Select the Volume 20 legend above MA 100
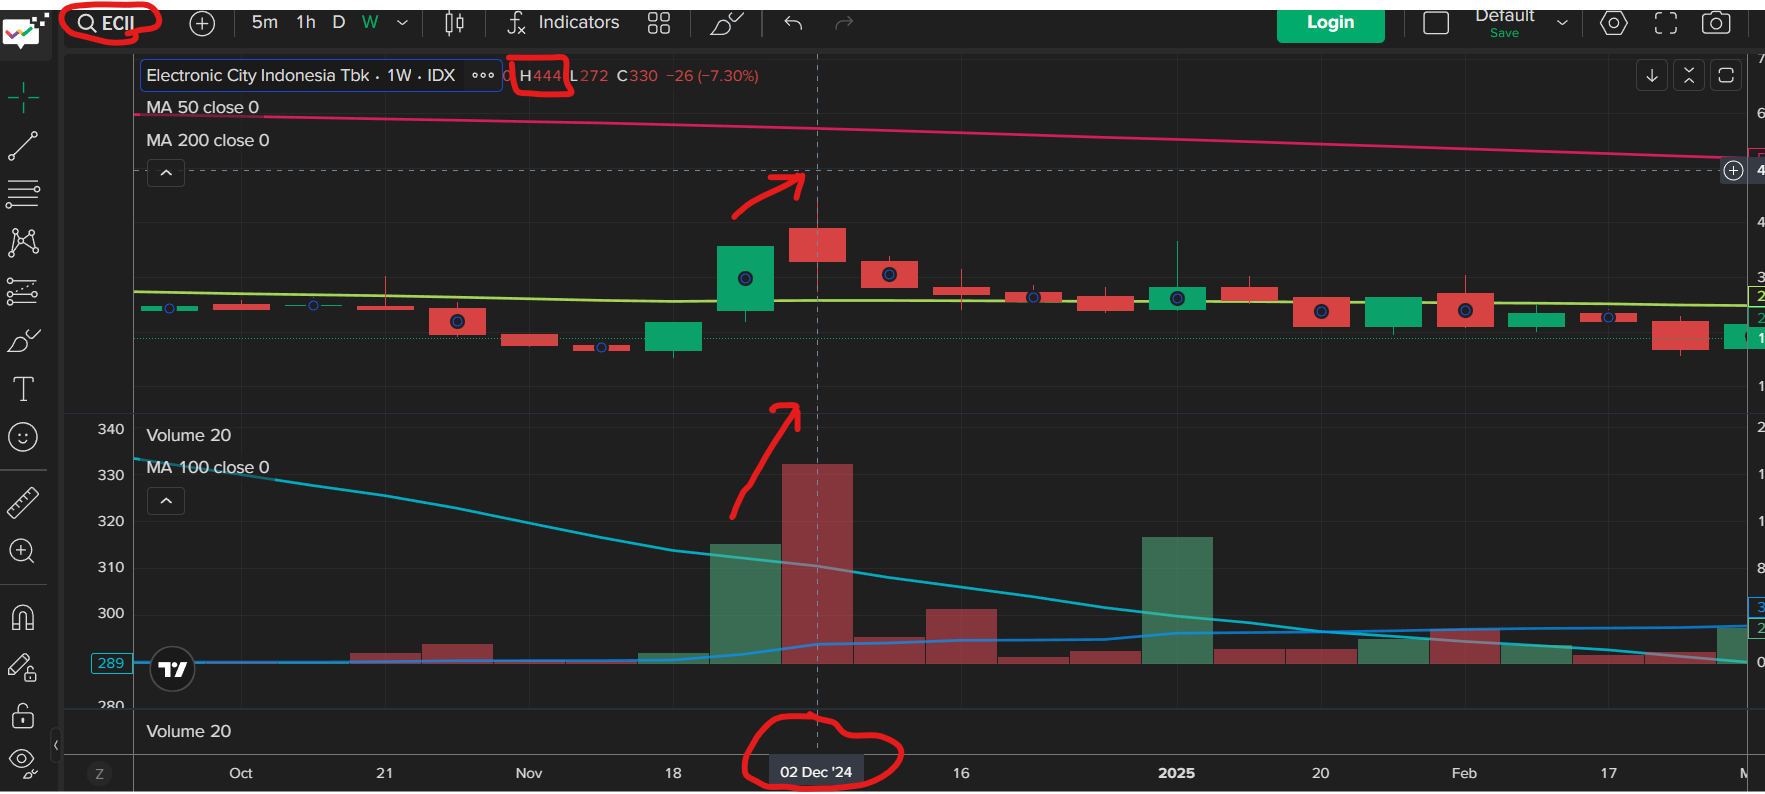Viewport: 1765px width, 794px height. pos(189,435)
